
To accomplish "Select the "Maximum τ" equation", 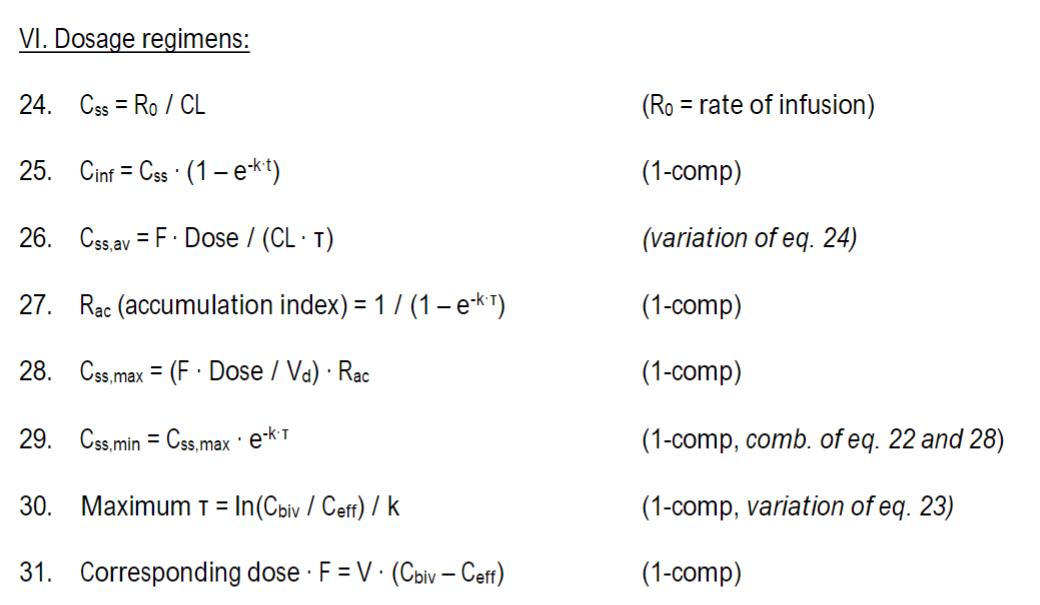I will (x=240, y=505).
